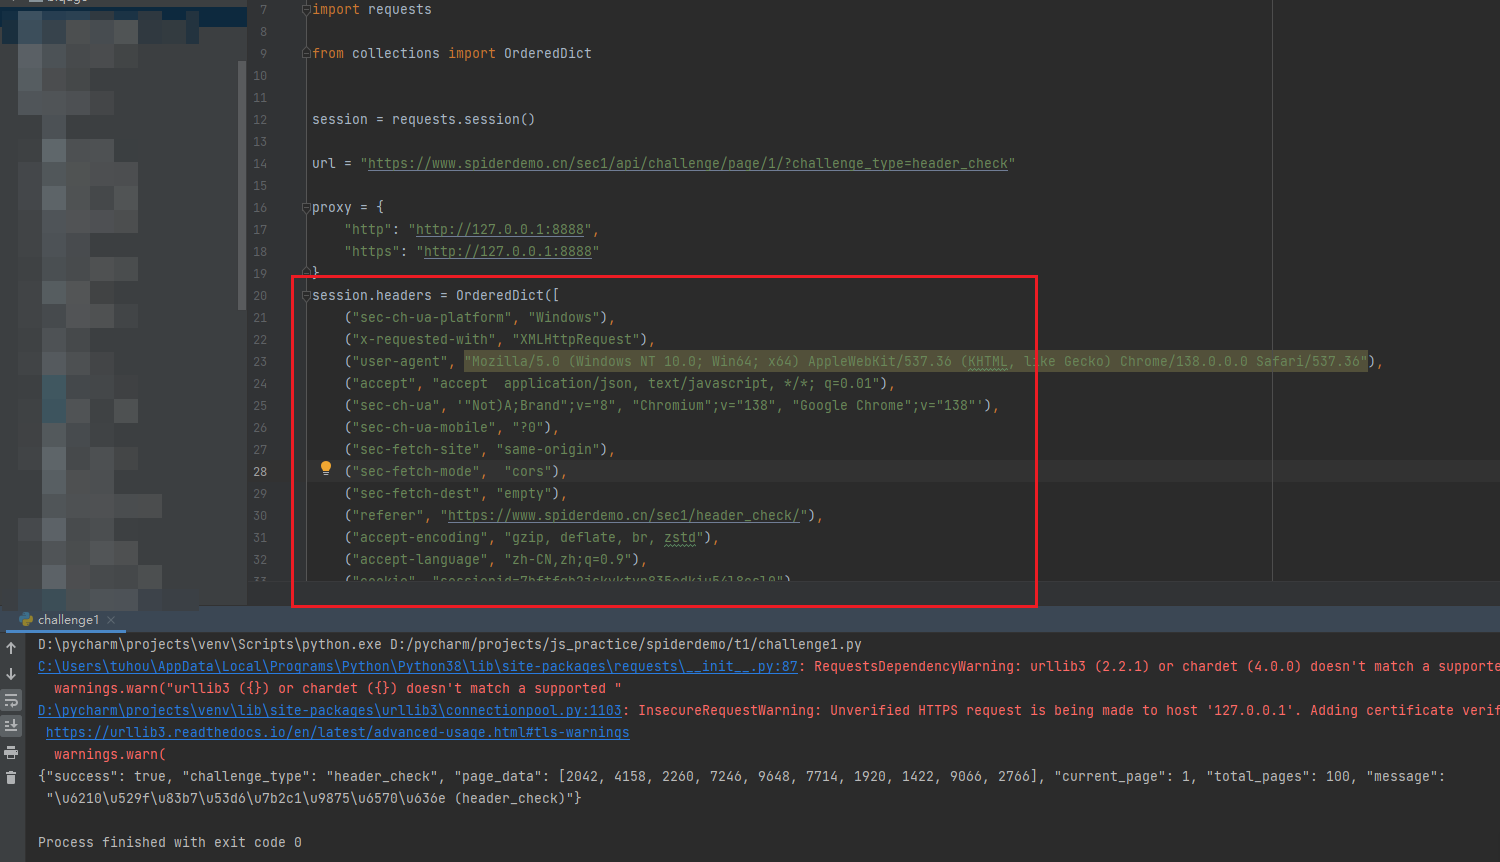1500x862 pixels.
Task: Click the print console output icon
Action: point(11,752)
